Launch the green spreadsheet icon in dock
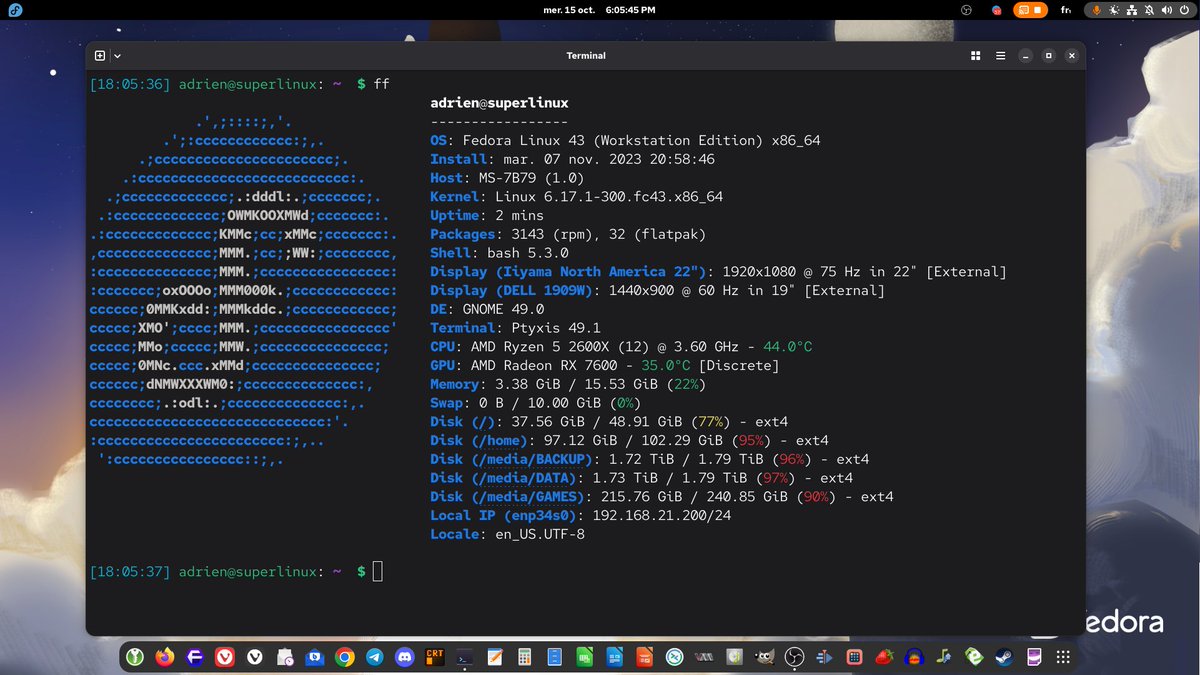Screen dimensions: 1200x675 coord(584,657)
